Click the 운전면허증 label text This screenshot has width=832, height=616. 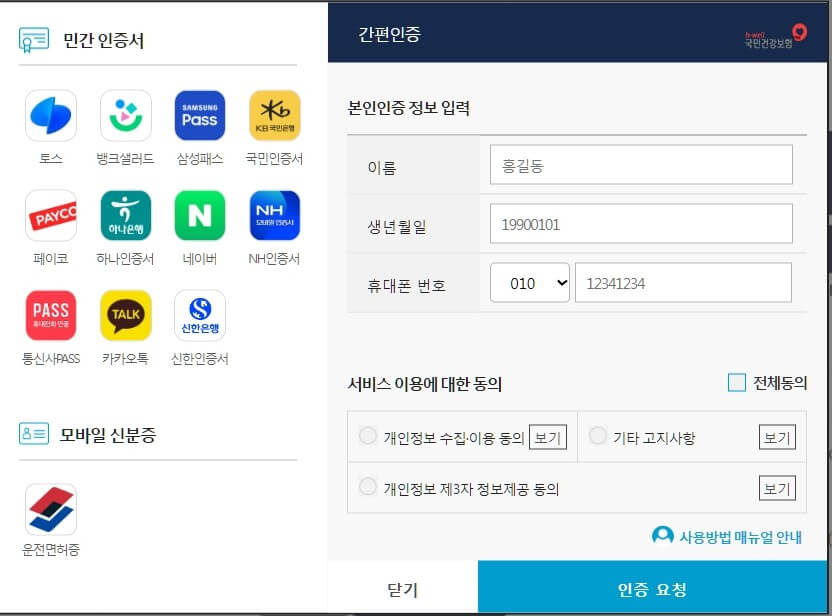(x=51, y=550)
